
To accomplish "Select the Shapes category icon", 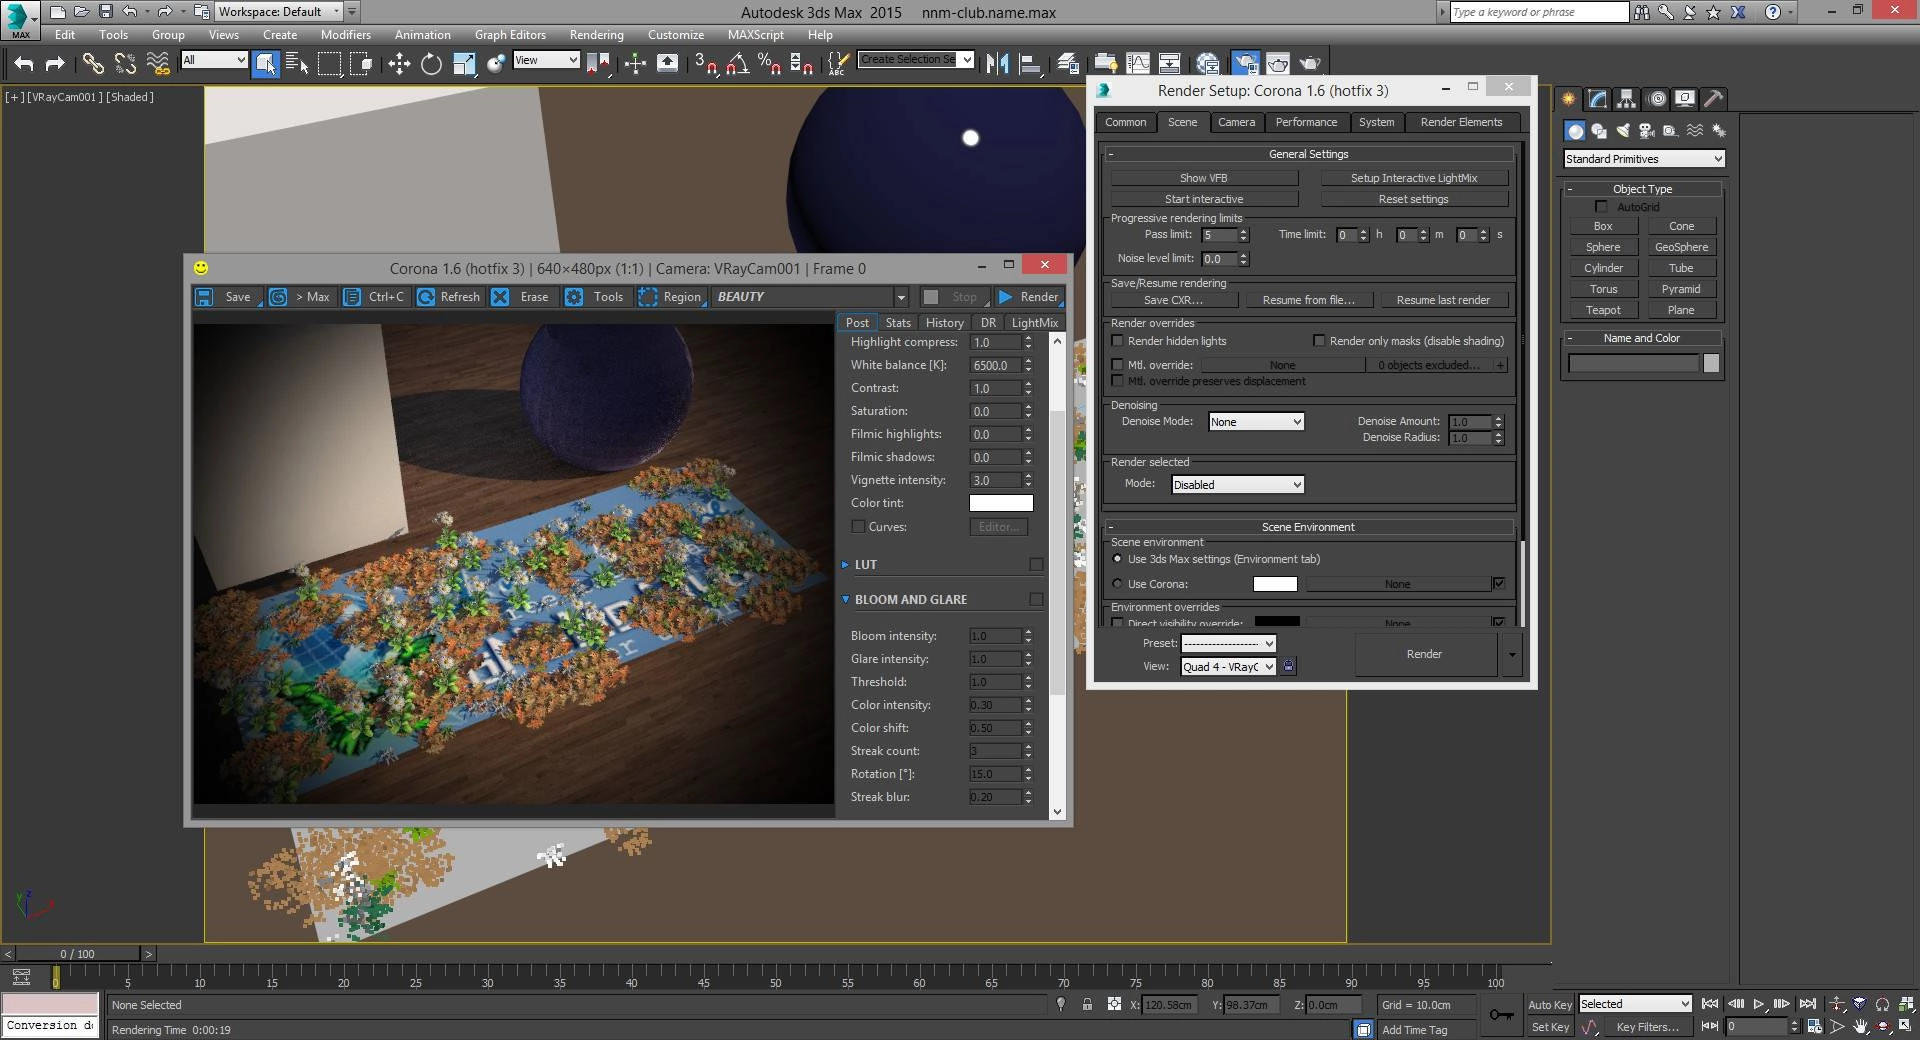I will pos(1599,131).
